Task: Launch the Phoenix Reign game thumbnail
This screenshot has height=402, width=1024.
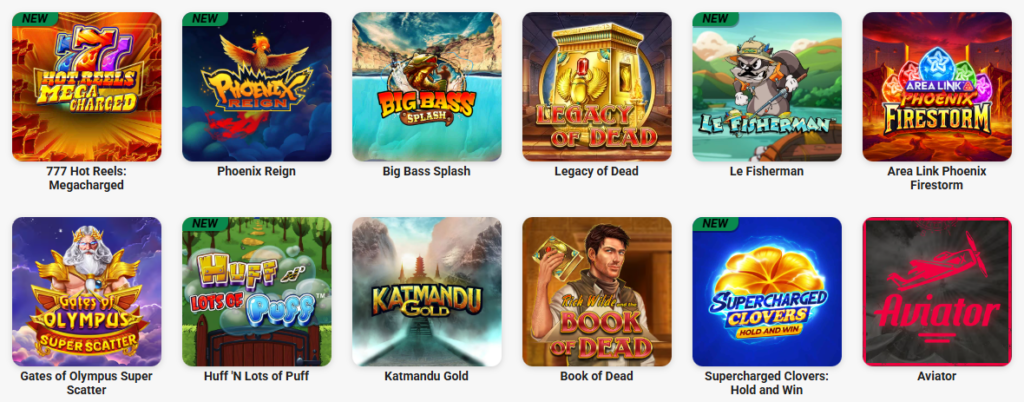Action: click(x=257, y=87)
